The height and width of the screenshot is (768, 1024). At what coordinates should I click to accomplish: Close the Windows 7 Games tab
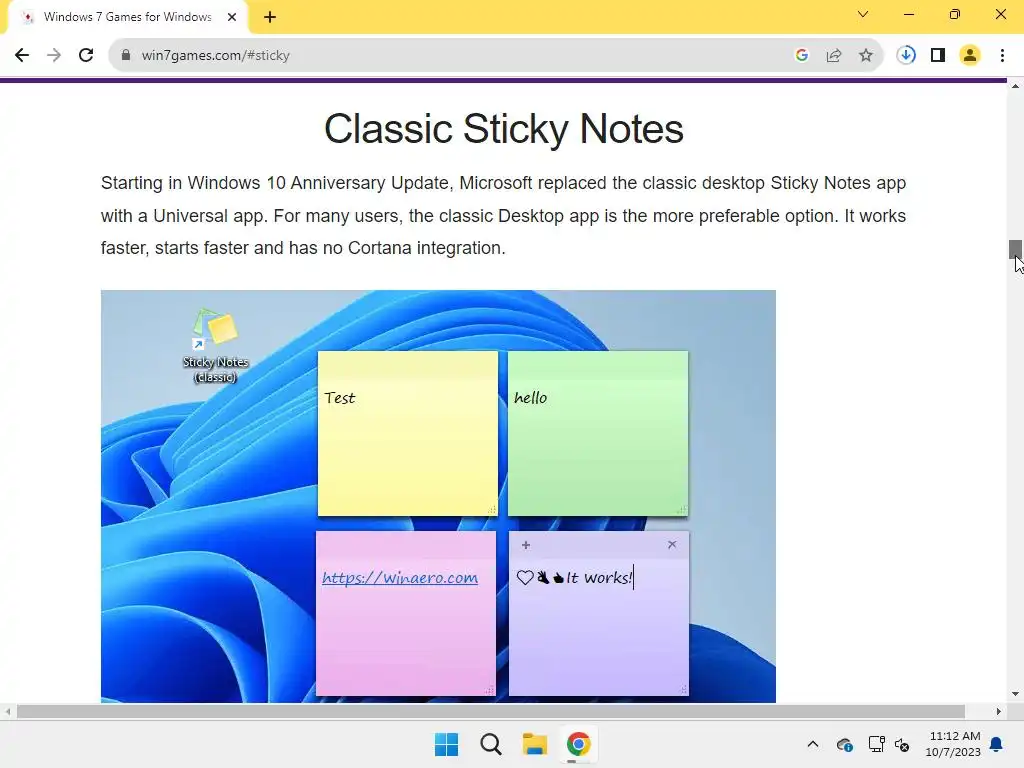[232, 17]
